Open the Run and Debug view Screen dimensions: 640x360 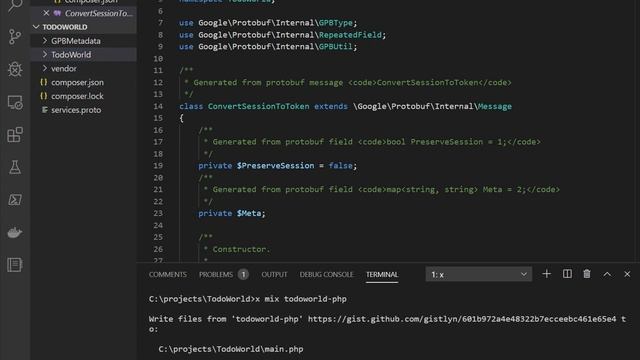pyautogui.click(x=15, y=69)
